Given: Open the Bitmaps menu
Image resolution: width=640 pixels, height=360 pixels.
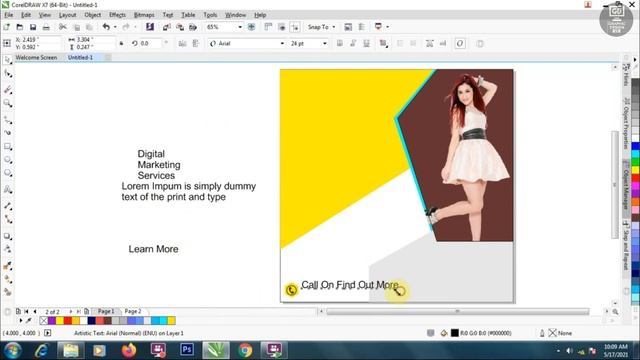Looking at the screenshot, I should pos(144,15).
